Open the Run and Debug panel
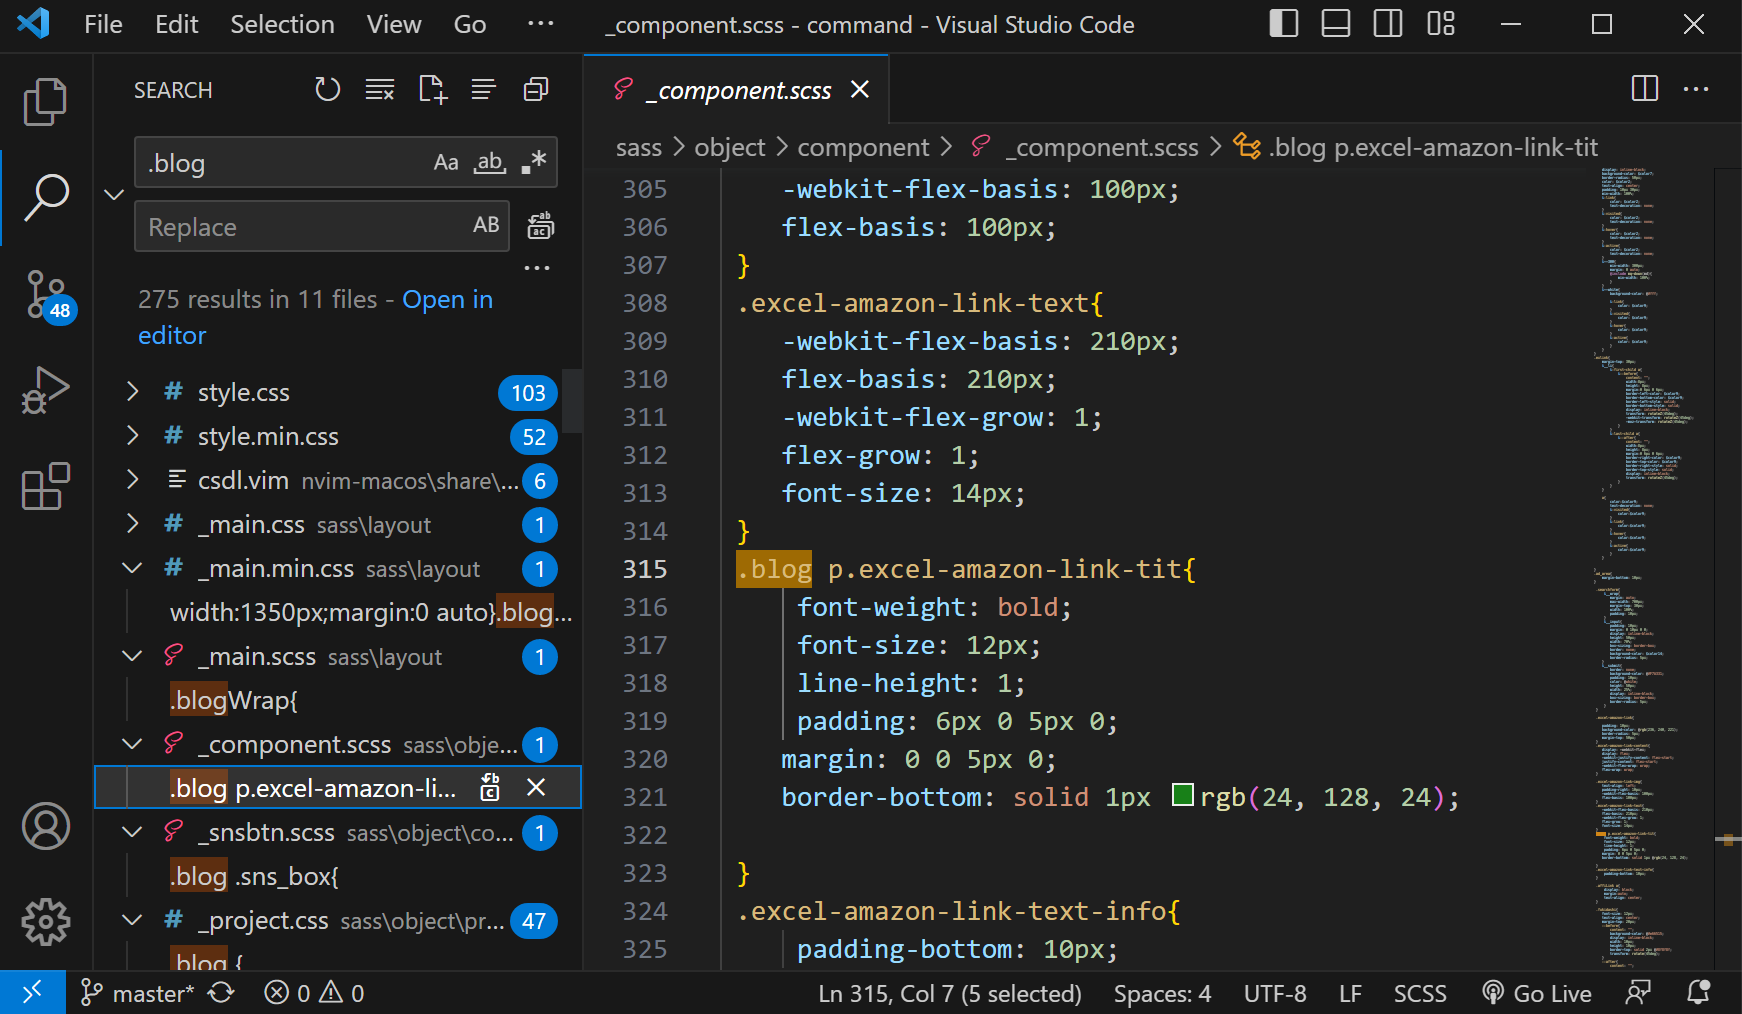The image size is (1742, 1014). tap(45, 391)
